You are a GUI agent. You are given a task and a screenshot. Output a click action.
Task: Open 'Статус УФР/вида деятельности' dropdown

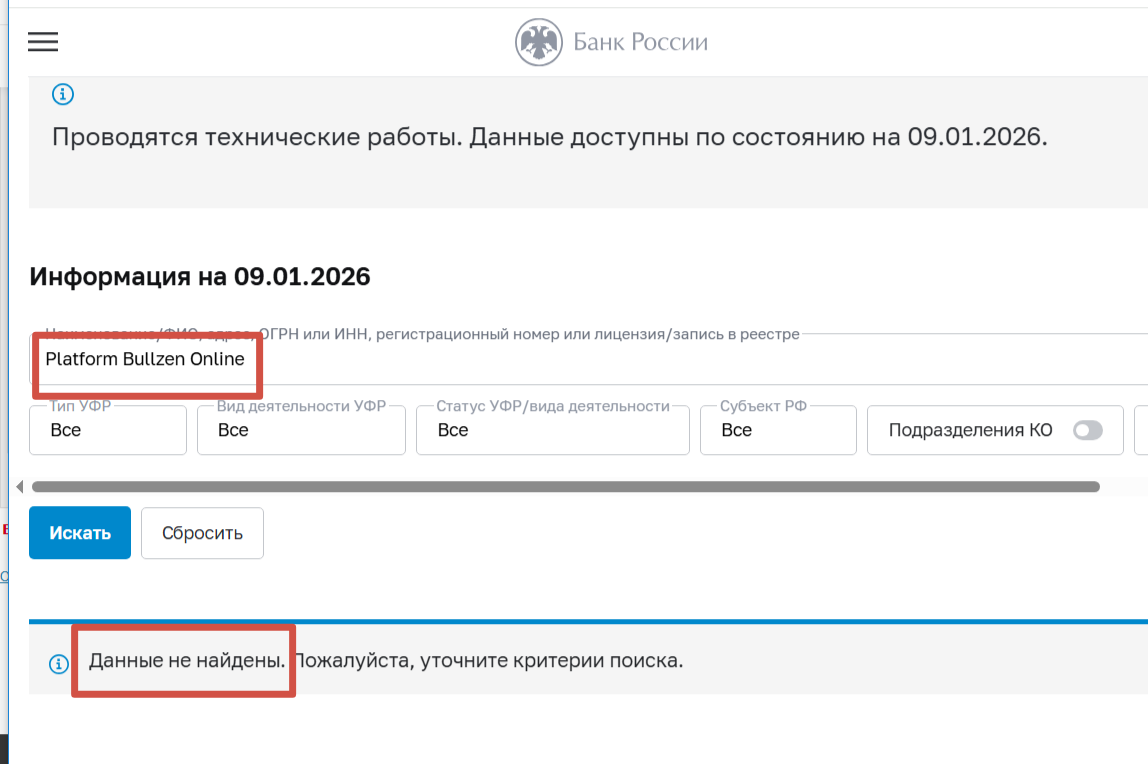tap(552, 430)
